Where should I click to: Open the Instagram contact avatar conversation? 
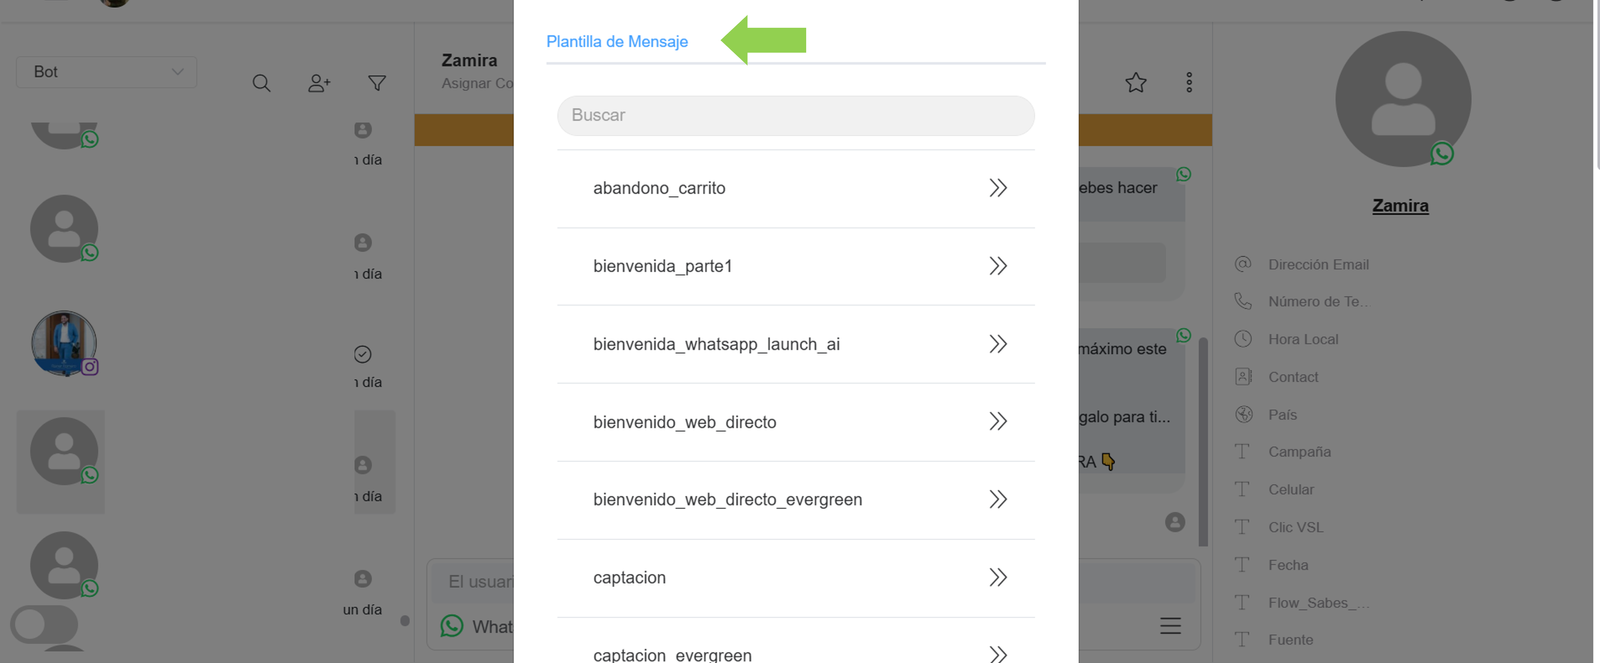pos(64,343)
